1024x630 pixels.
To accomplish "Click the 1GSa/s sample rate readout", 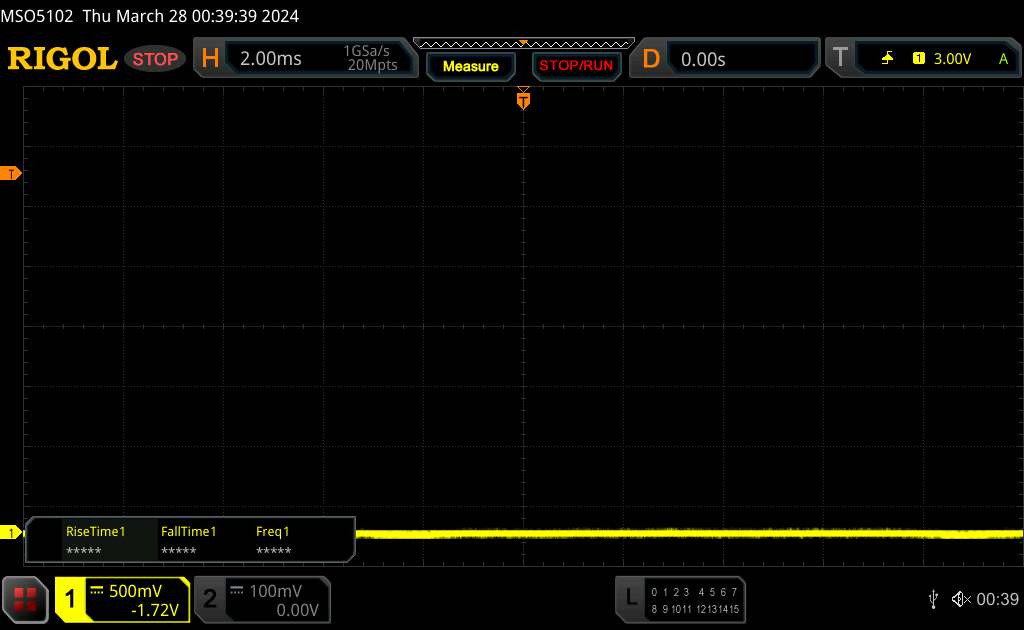I will tap(366, 51).
